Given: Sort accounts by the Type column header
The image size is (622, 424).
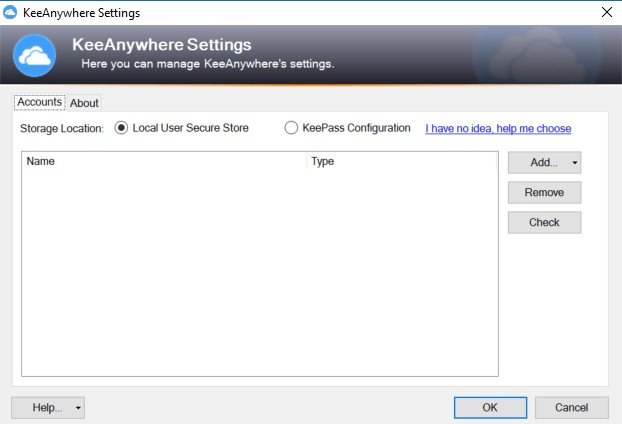Looking at the screenshot, I should [x=402, y=161].
